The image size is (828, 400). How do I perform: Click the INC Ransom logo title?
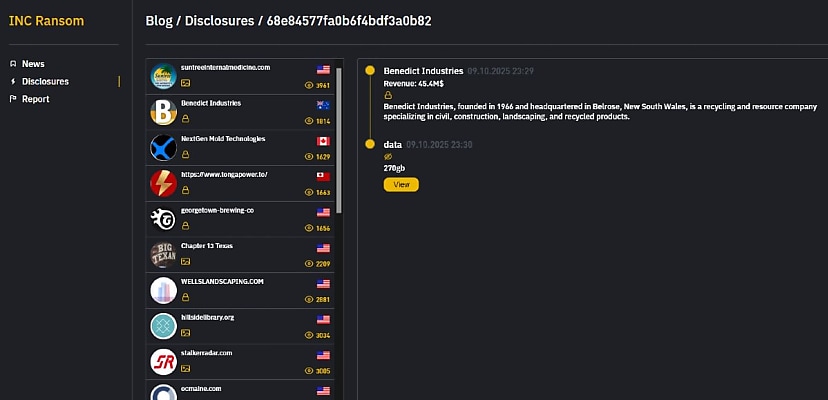pyautogui.click(x=46, y=21)
